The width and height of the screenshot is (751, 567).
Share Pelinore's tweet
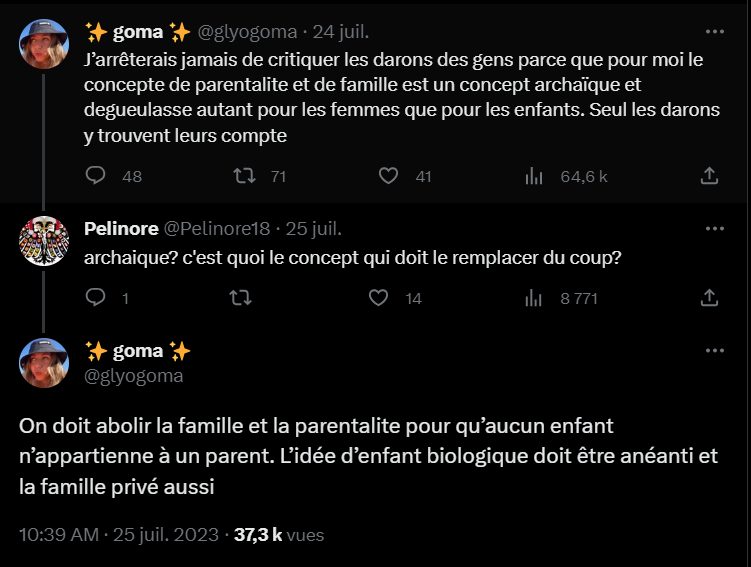pos(708,297)
